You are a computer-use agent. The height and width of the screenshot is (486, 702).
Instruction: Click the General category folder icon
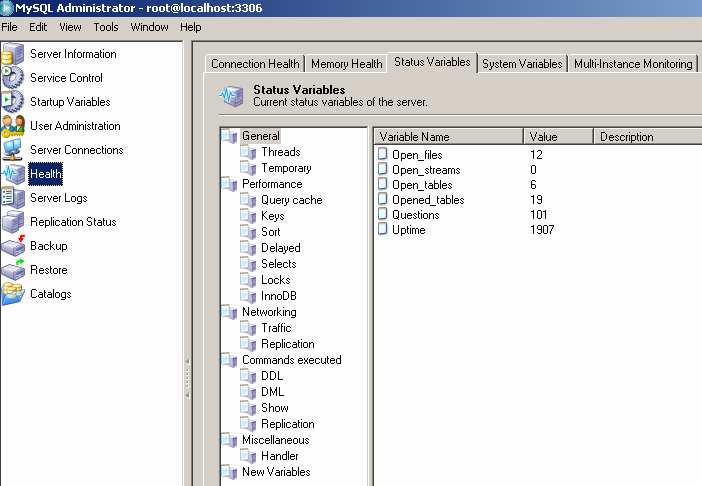[229, 136]
